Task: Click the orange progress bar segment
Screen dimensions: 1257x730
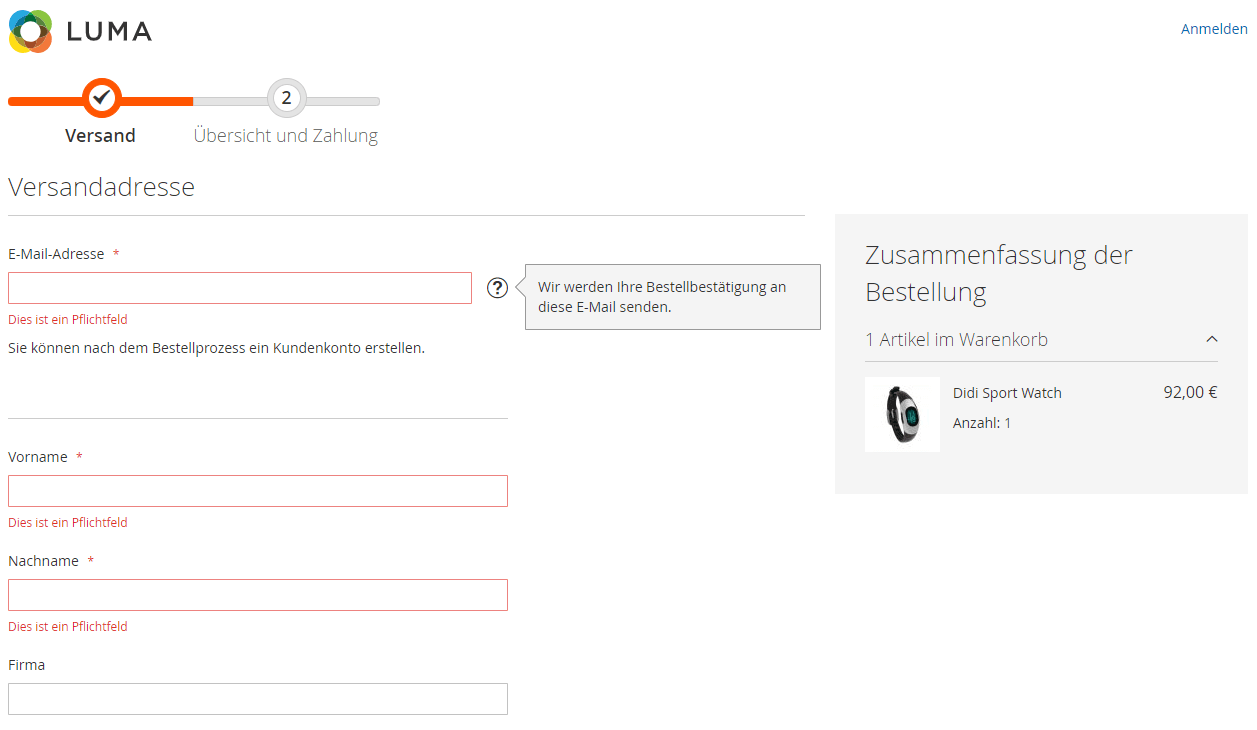Action: [50, 100]
